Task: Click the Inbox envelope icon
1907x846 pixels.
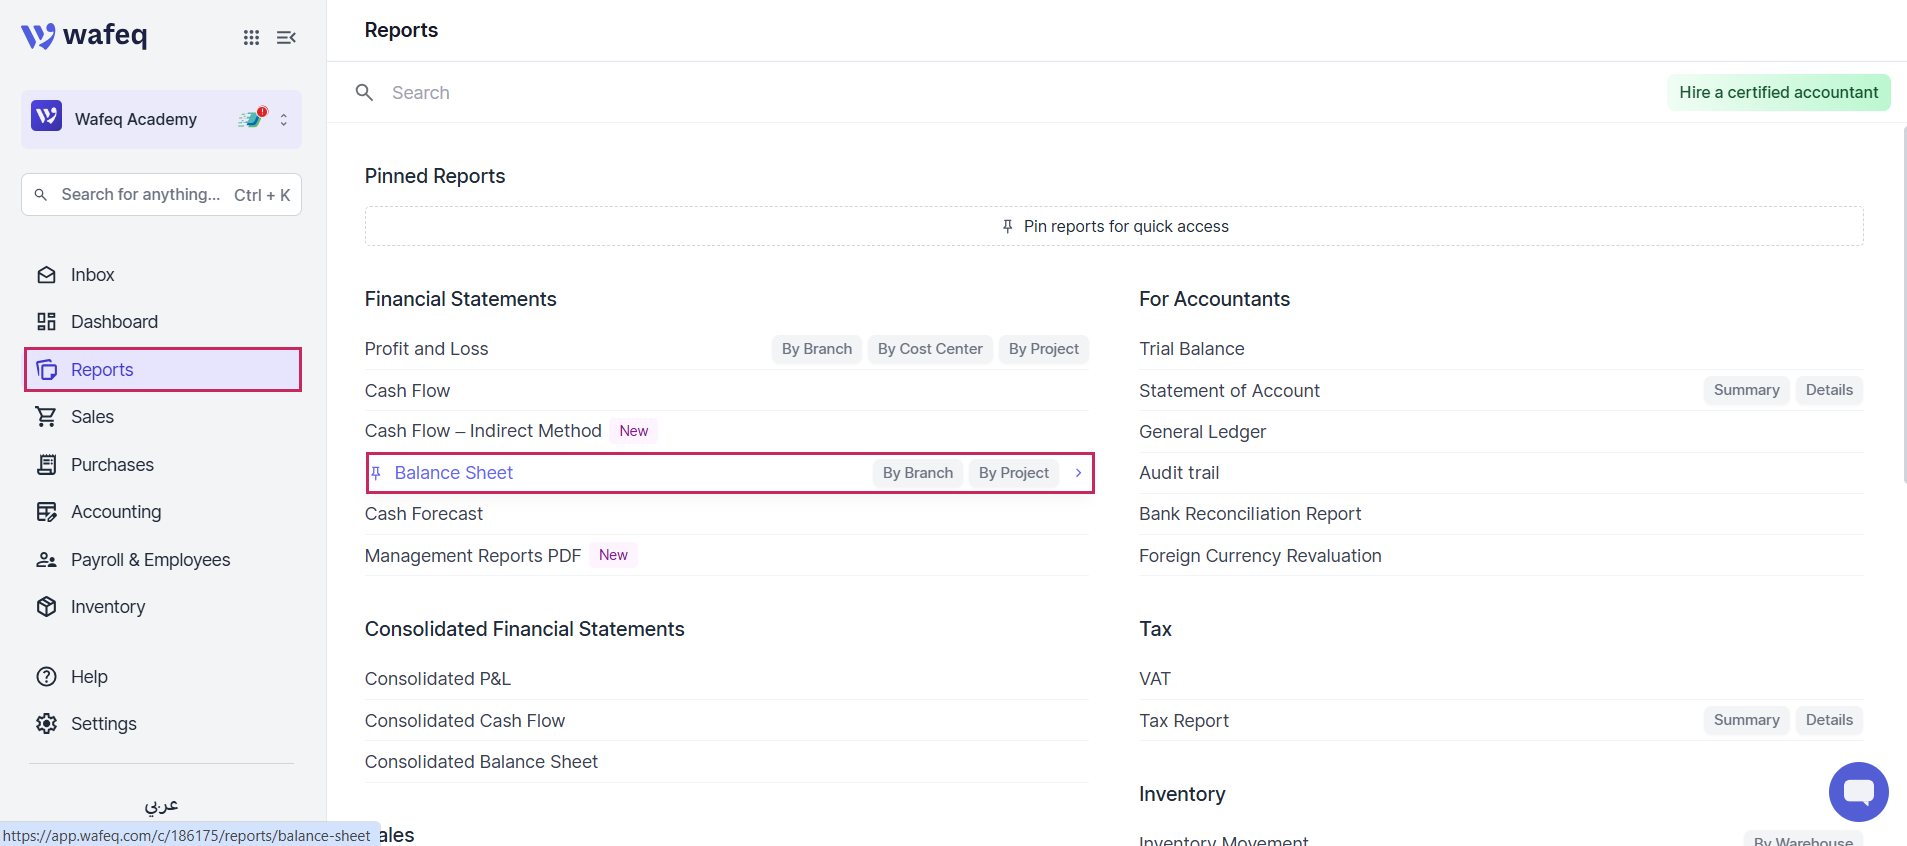Action: coord(46,275)
